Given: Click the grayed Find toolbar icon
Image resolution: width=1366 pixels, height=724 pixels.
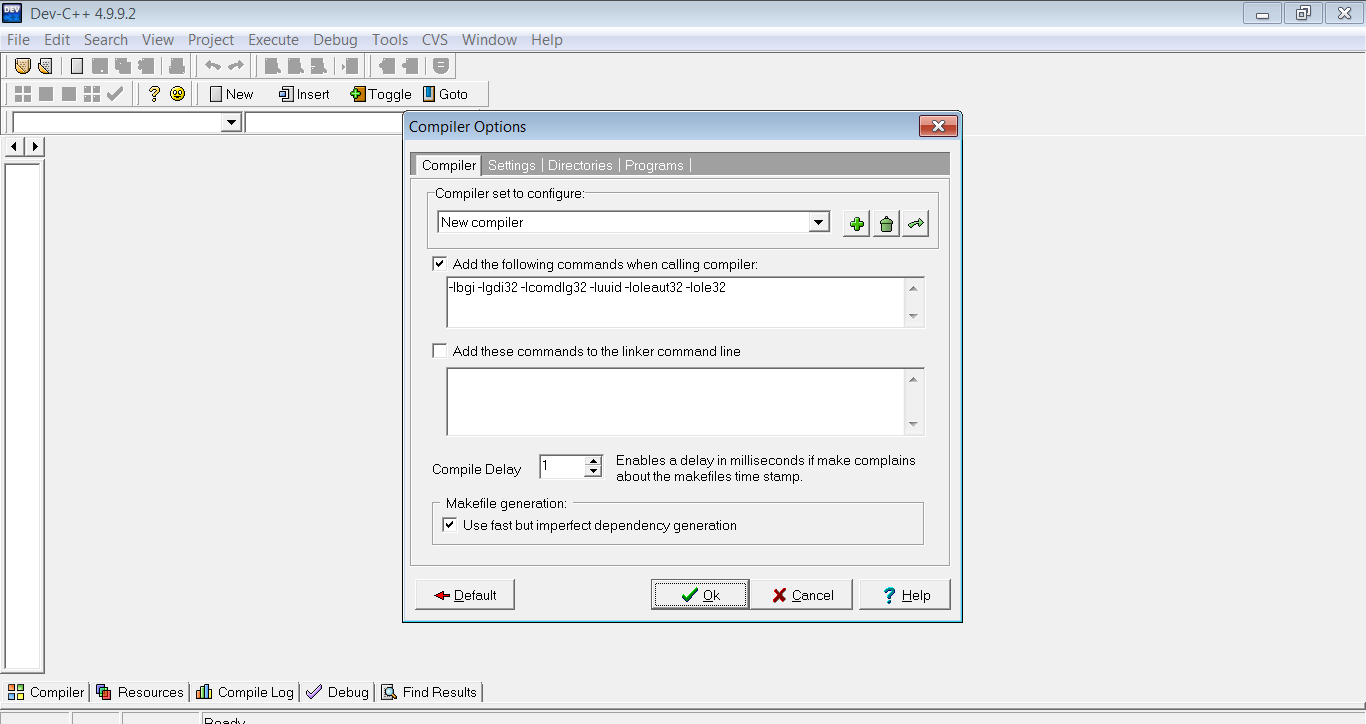Looking at the screenshot, I should click(x=272, y=66).
